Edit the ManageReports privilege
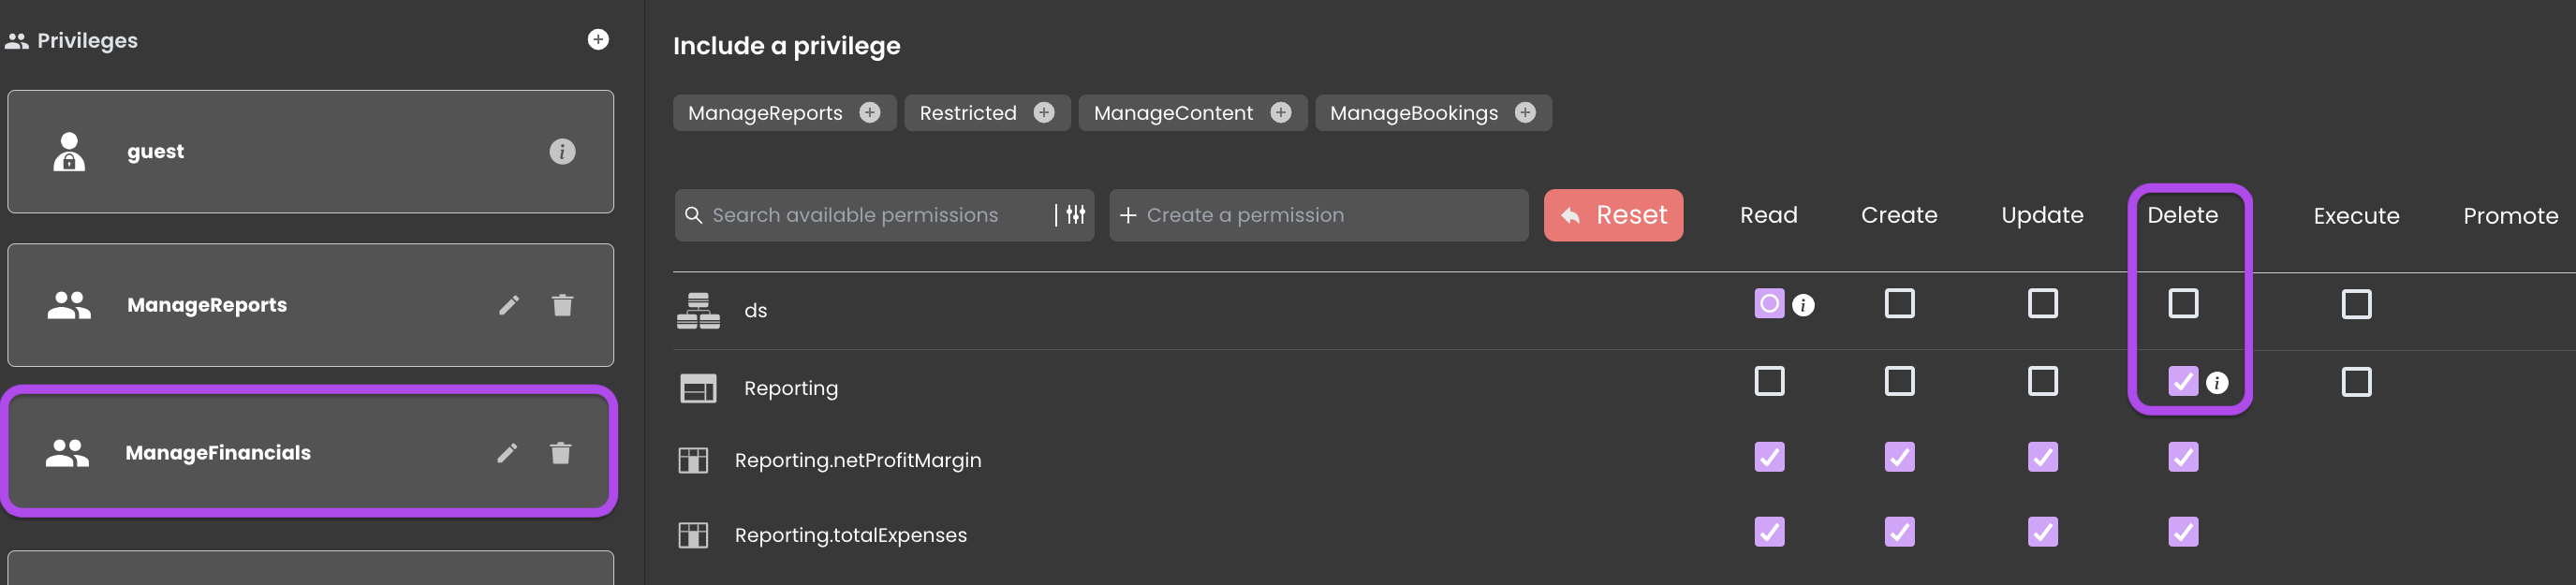The height and width of the screenshot is (585, 2576). 509,305
